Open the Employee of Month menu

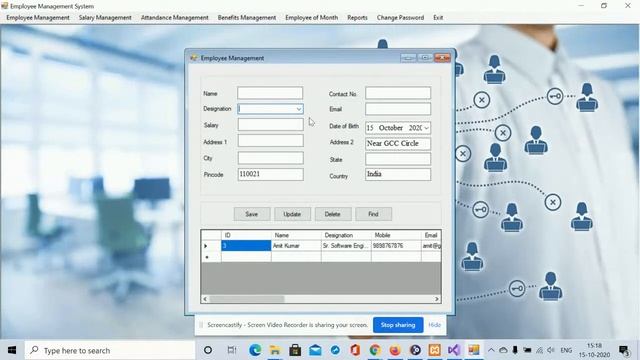click(311, 18)
